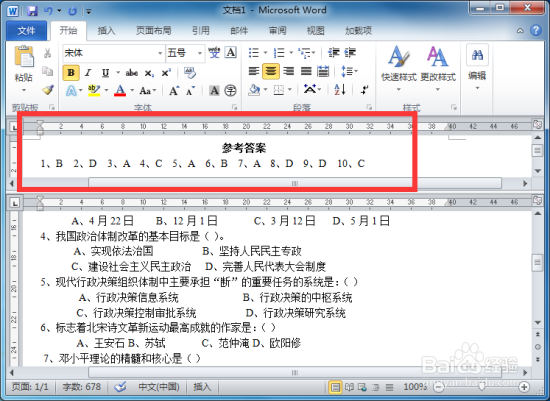Switch to the 插入 tab
This screenshot has width=550, height=401.
(106, 31)
